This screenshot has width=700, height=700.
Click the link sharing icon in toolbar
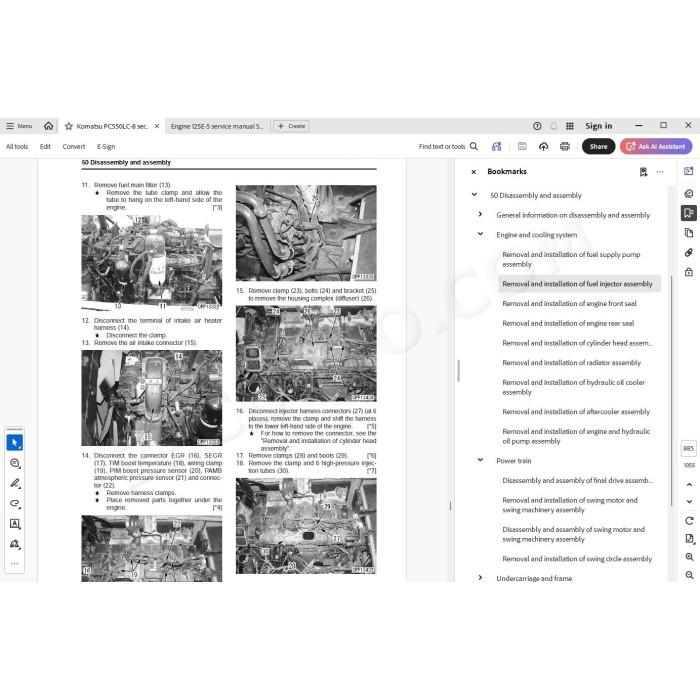(x=496, y=146)
